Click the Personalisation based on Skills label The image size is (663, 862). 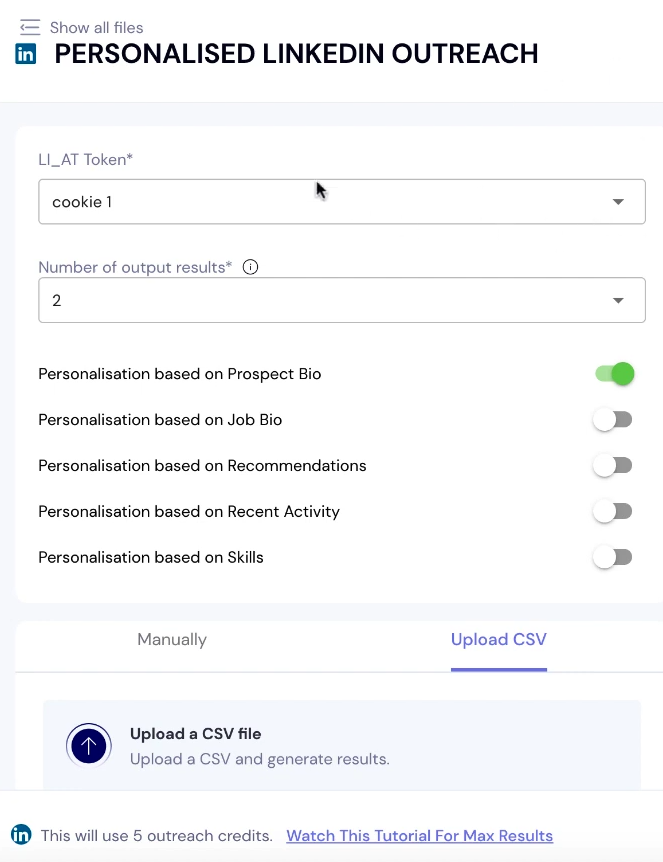pos(151,557)
